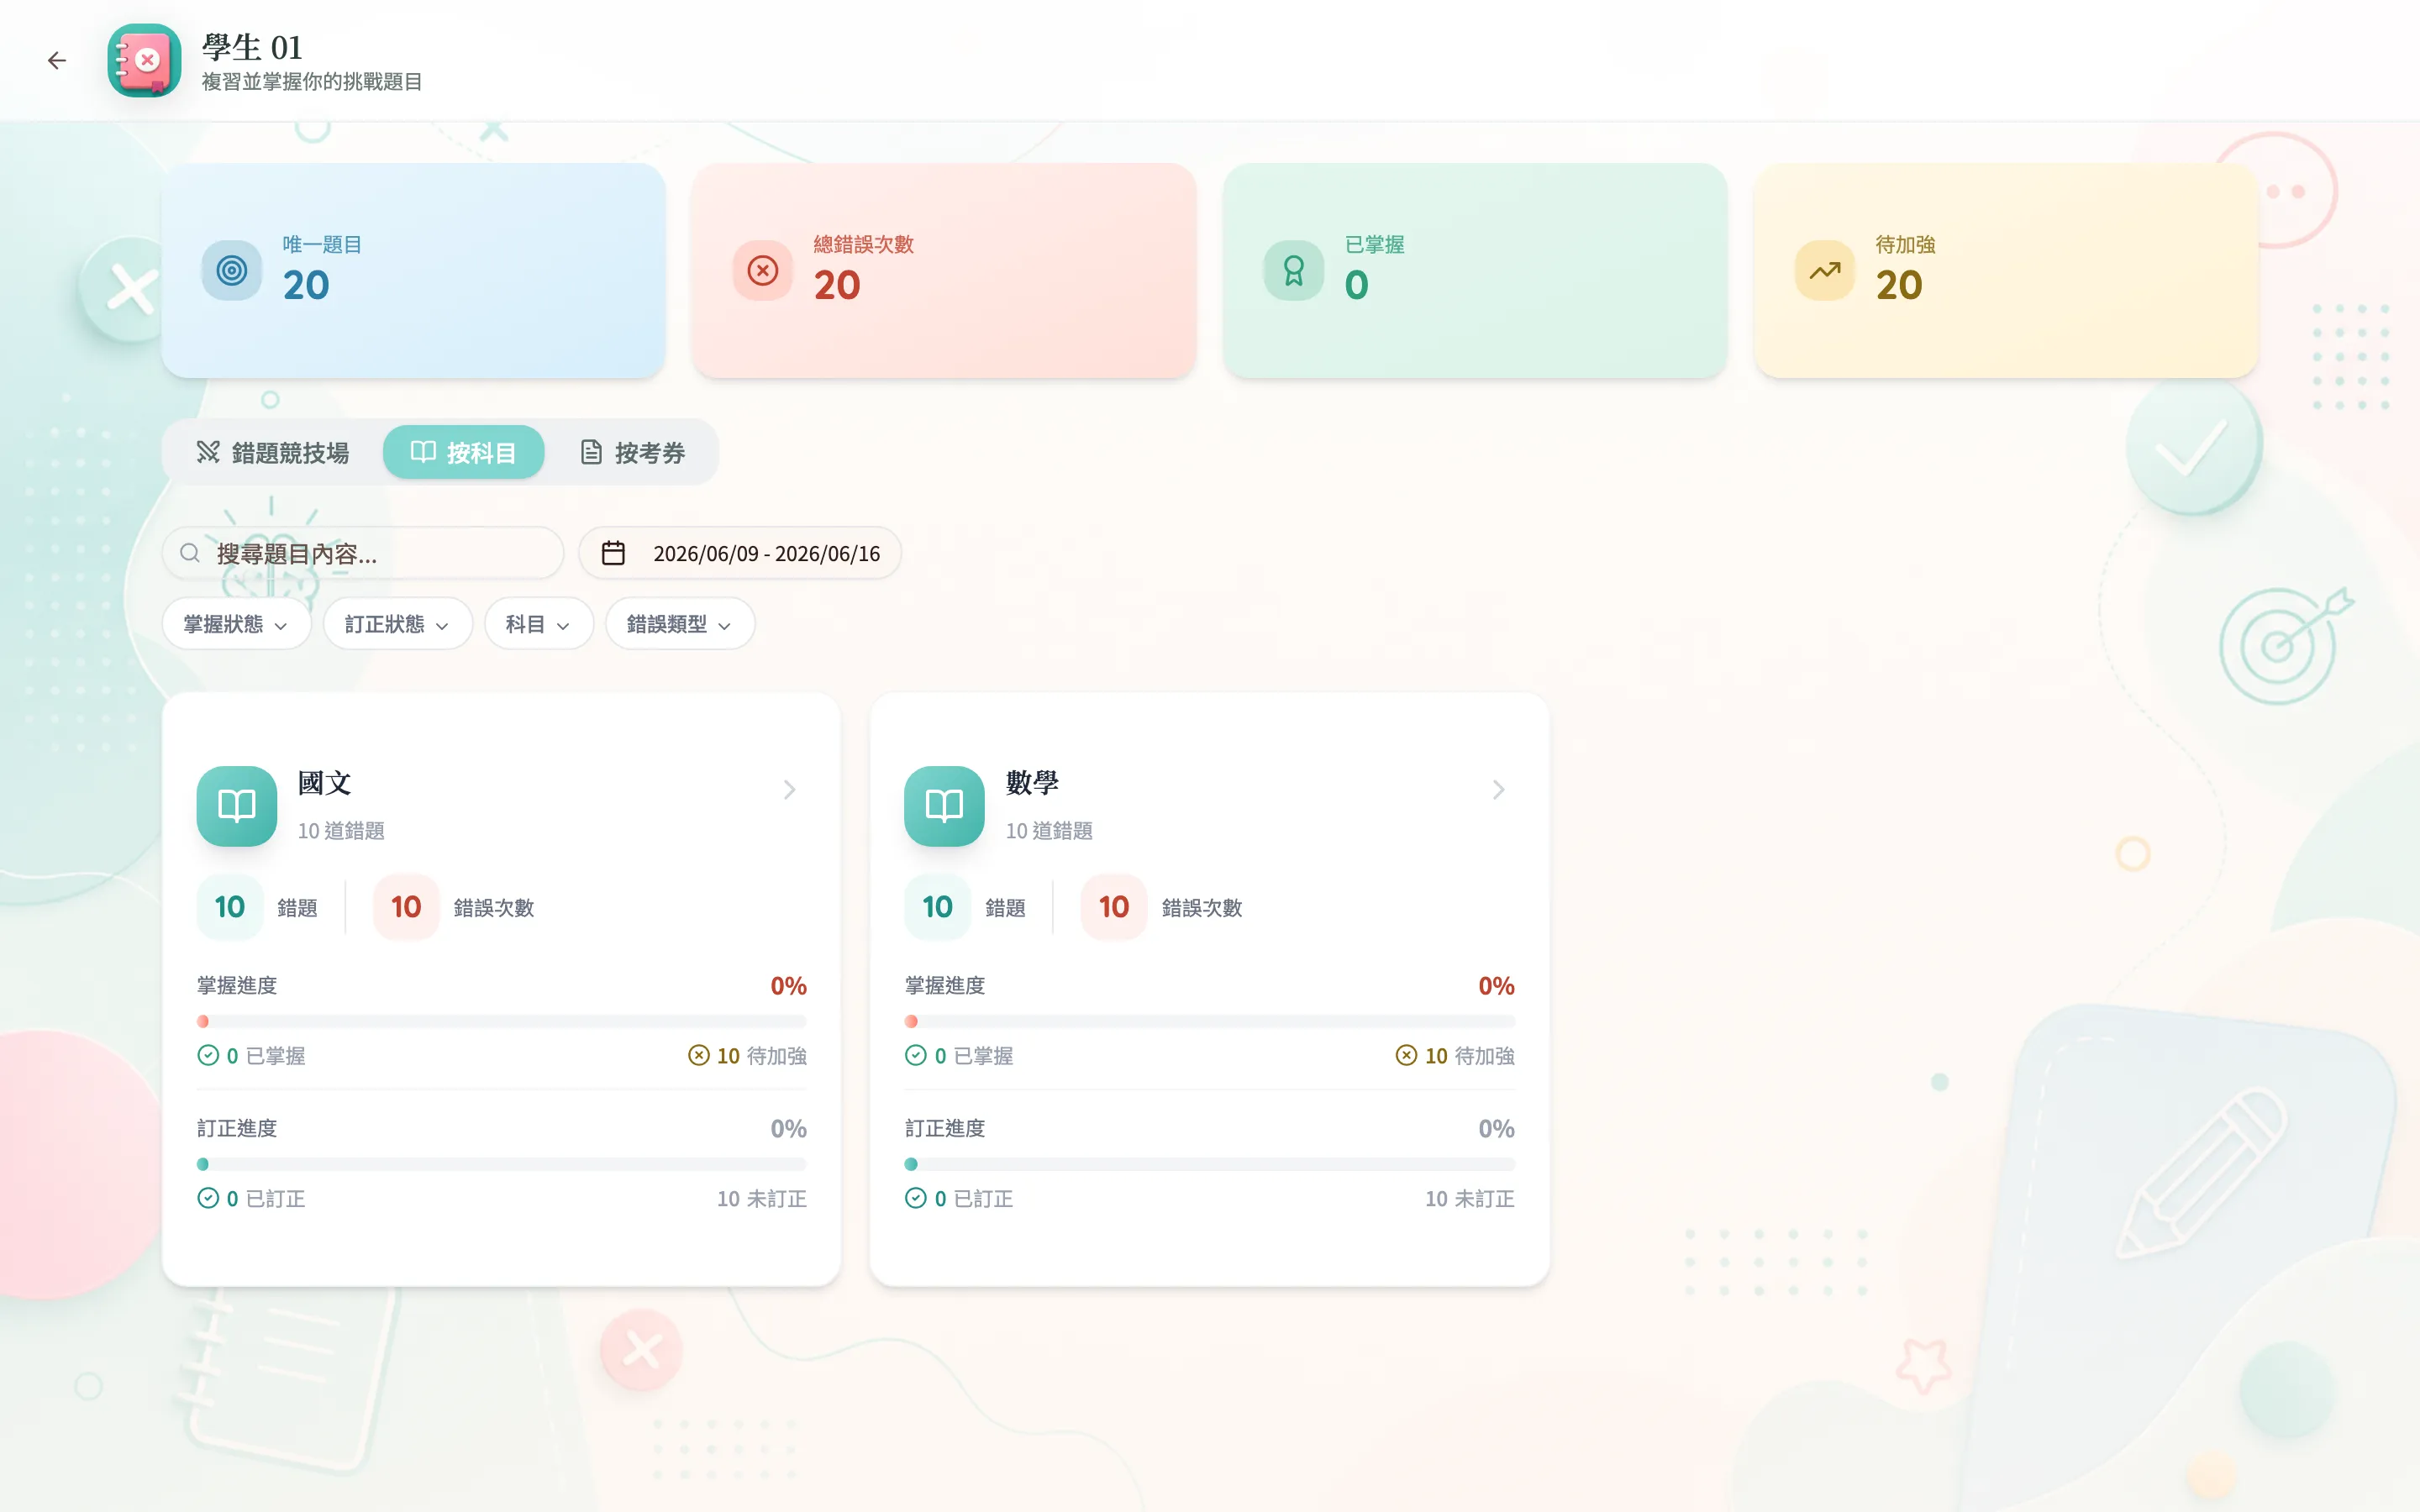Open the 待加強 summary card
This screenshot has height=1512, width=2420.
click(x=2006, y=270)
